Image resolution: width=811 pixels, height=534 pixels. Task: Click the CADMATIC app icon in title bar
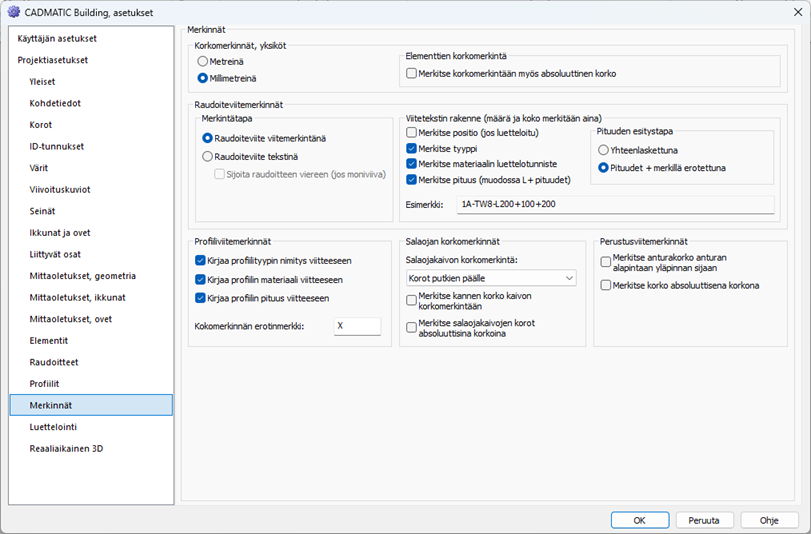(13, 11)
